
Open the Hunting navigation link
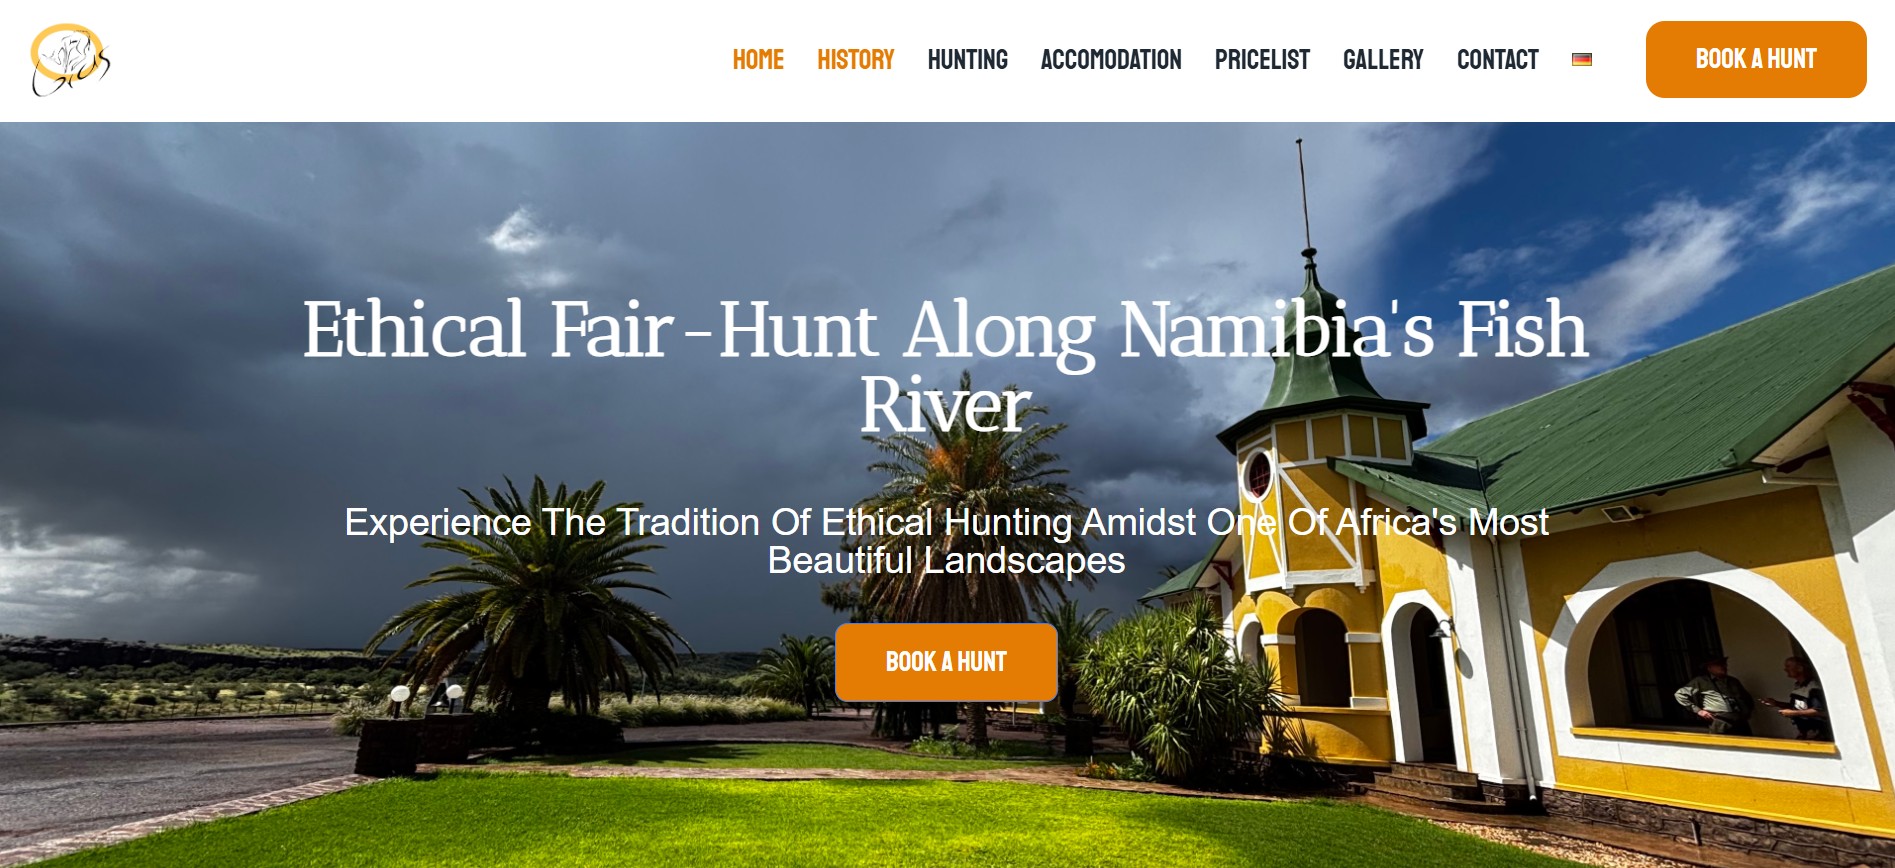point(968,60)
